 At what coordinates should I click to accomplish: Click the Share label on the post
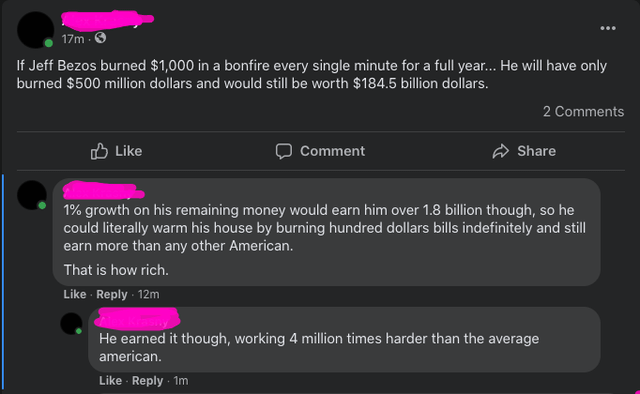pyautogui.click(x=536, y=151)
